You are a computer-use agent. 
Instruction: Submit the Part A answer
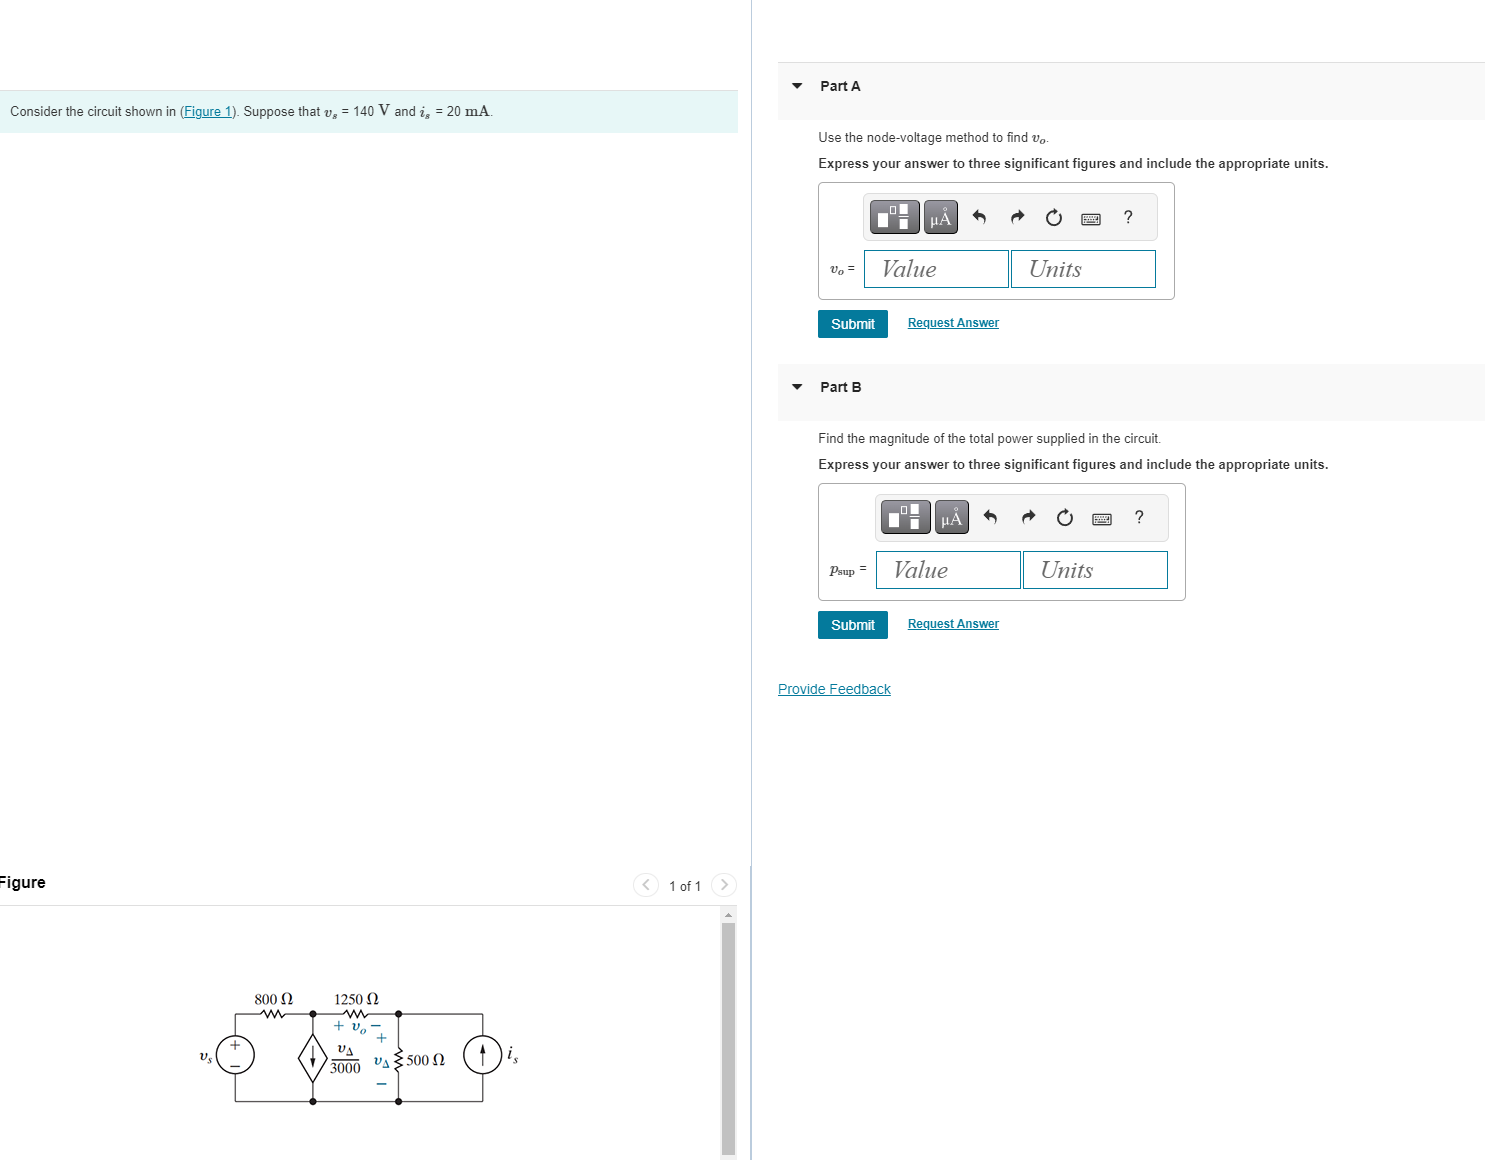852,323
